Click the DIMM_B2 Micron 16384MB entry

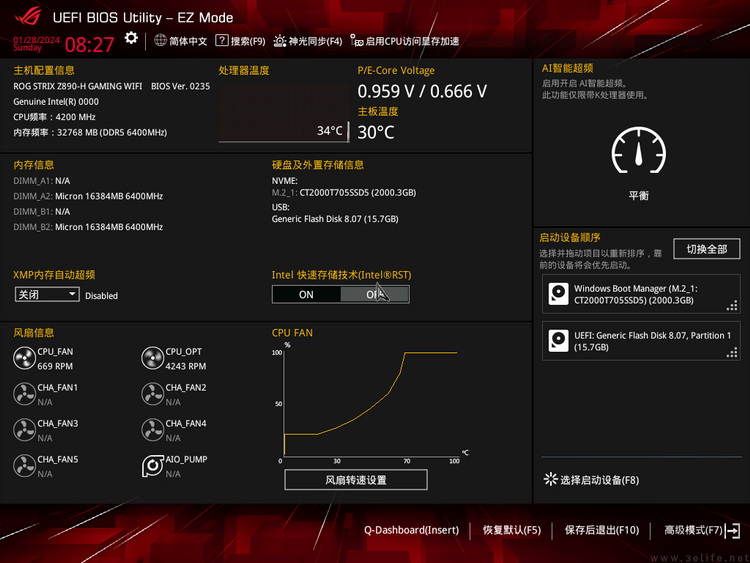tap(88, 227)
